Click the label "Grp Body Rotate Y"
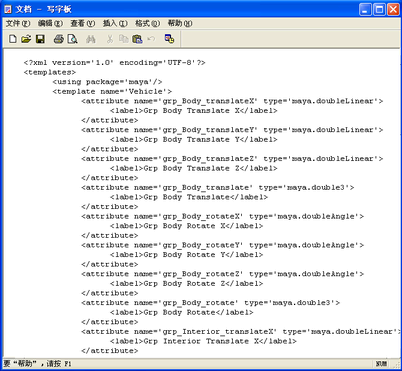 pos(184,255)
